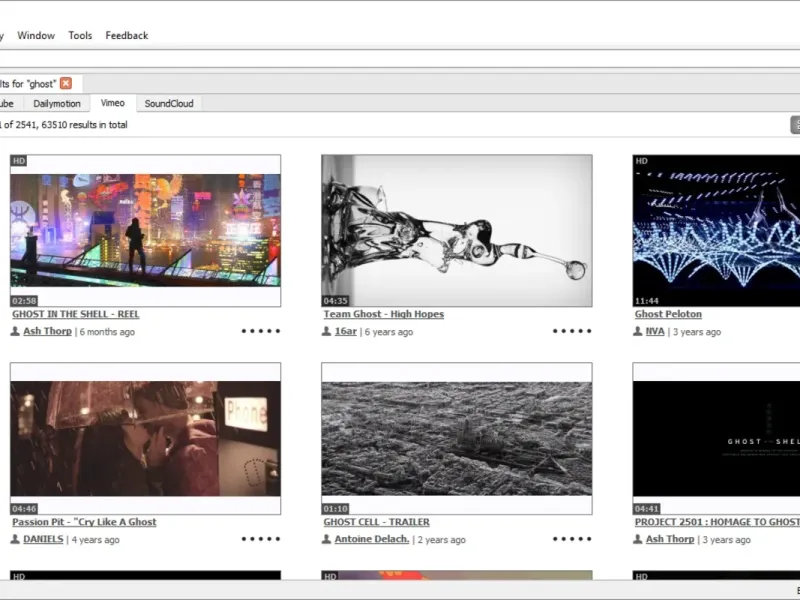Screen dimensions: 800x600
Task: Open the Ghost Cell Trailer thumbnail
Action: tap(457, 438)
